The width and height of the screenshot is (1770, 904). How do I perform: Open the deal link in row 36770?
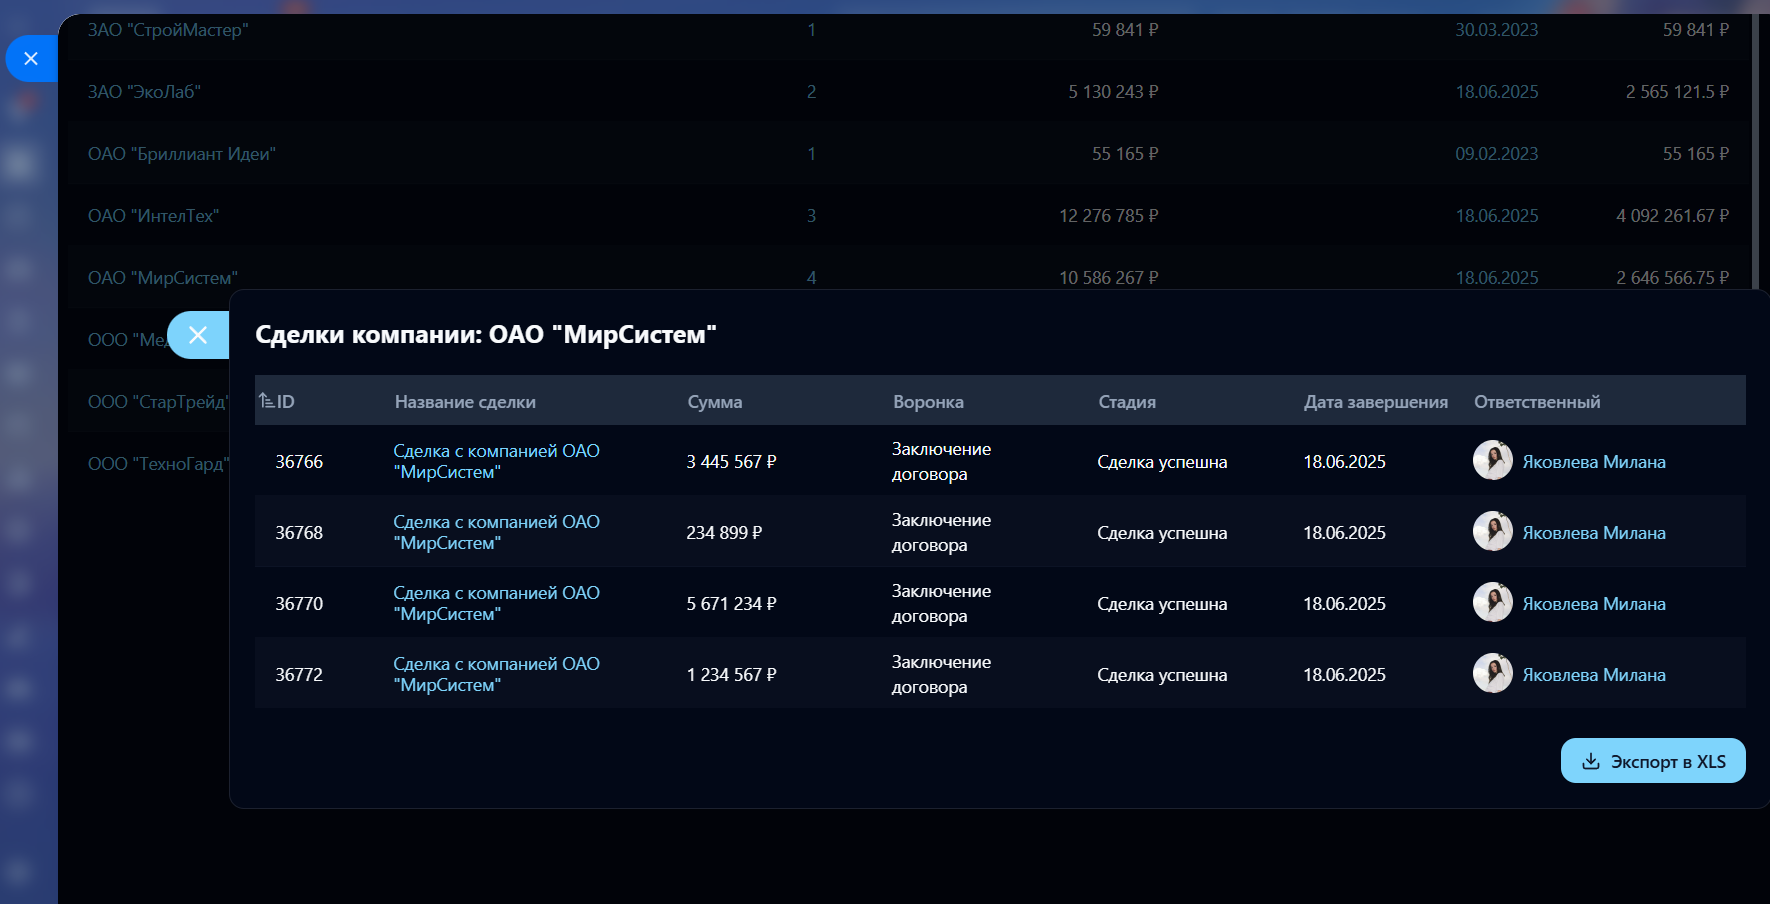point(496,603)
